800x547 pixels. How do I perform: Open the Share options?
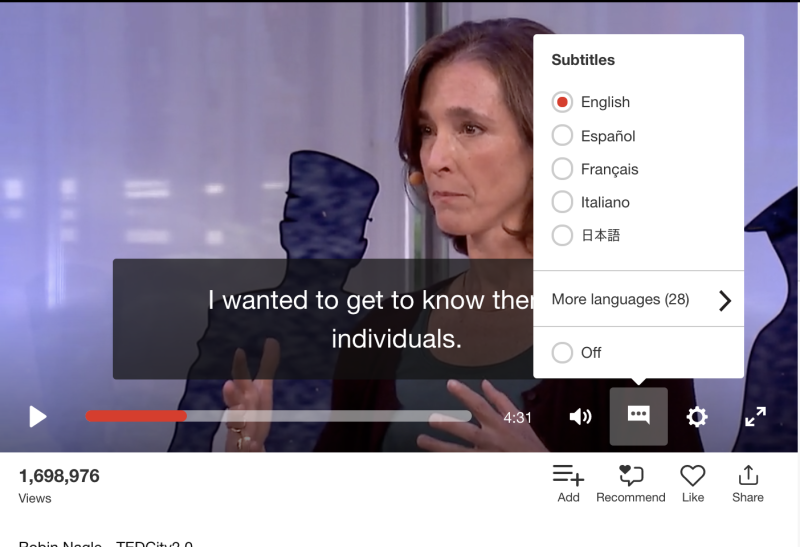point(747,483)
